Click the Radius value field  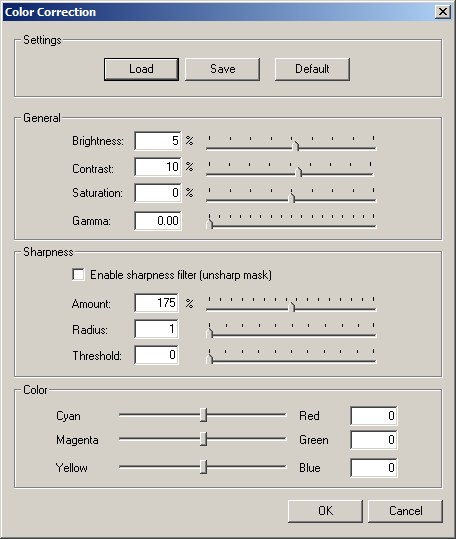156,329
